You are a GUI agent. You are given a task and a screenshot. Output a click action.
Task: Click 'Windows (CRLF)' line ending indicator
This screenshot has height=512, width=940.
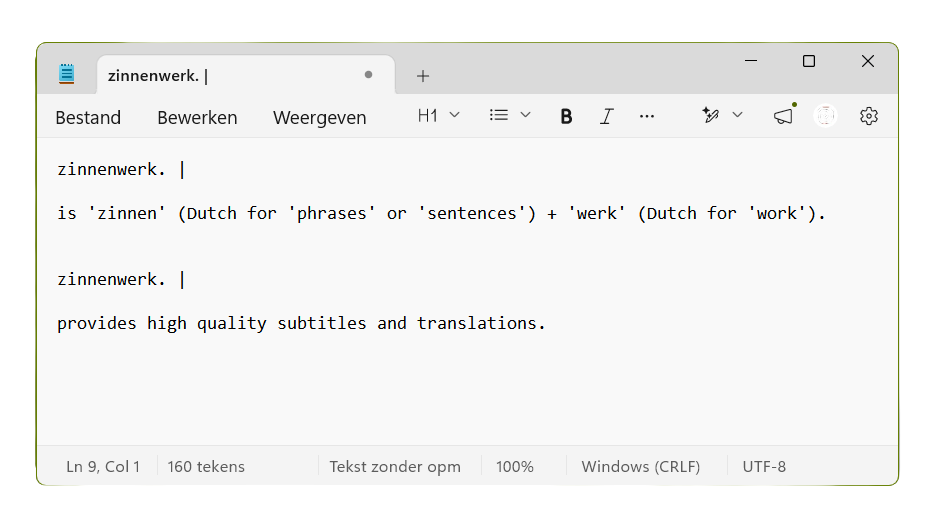(x=641, y=466)
